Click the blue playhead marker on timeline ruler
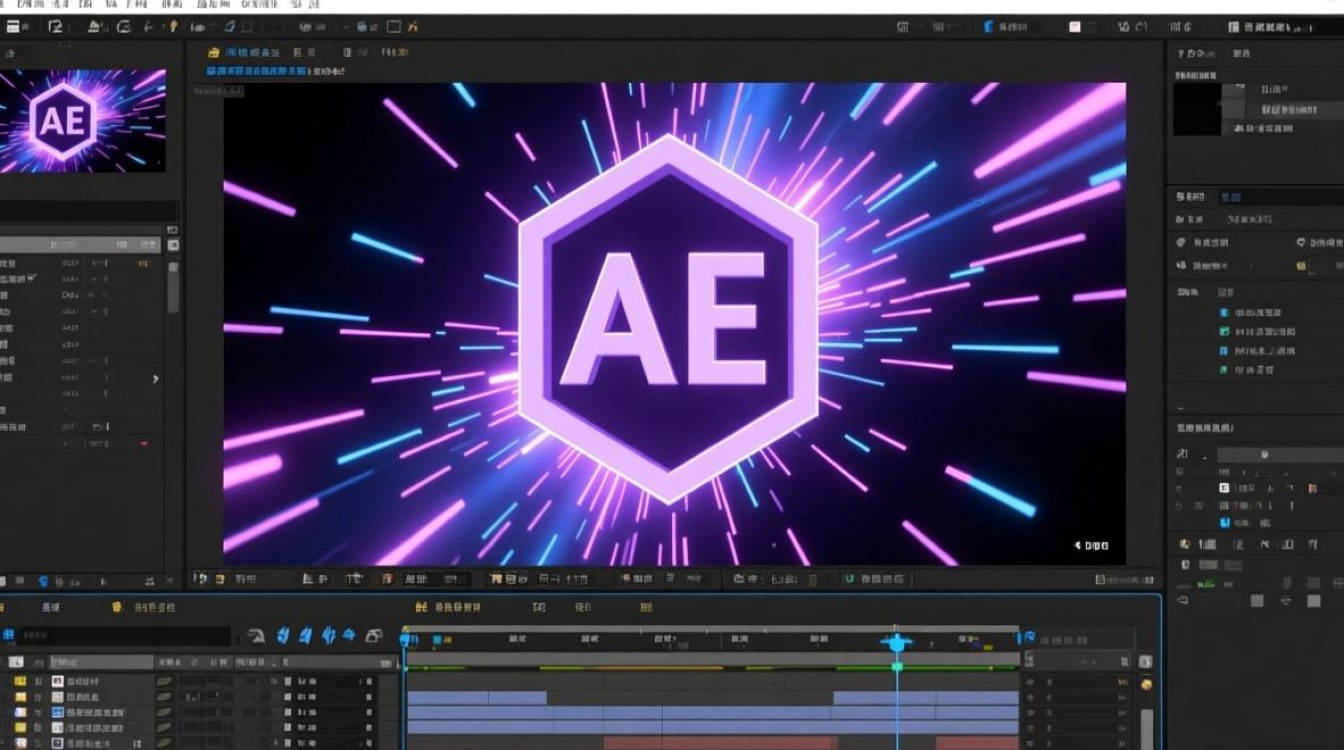This screenshot has height=750, width=1344. [x=897, y=642]
